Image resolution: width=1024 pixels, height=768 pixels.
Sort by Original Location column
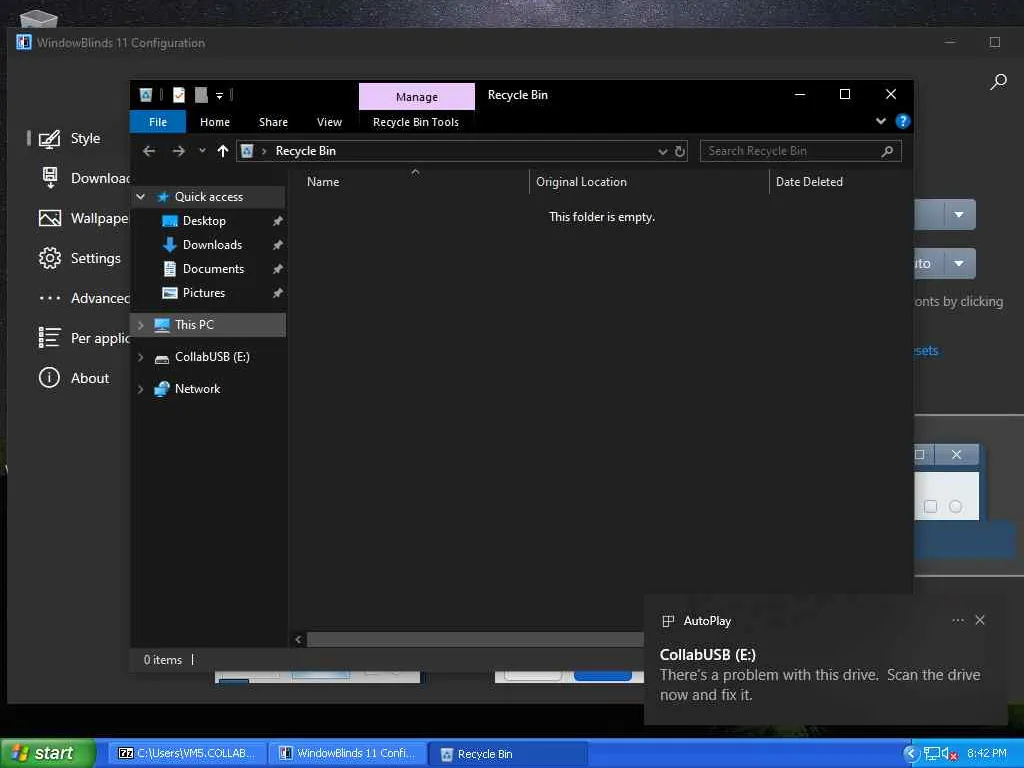[581, 182]
